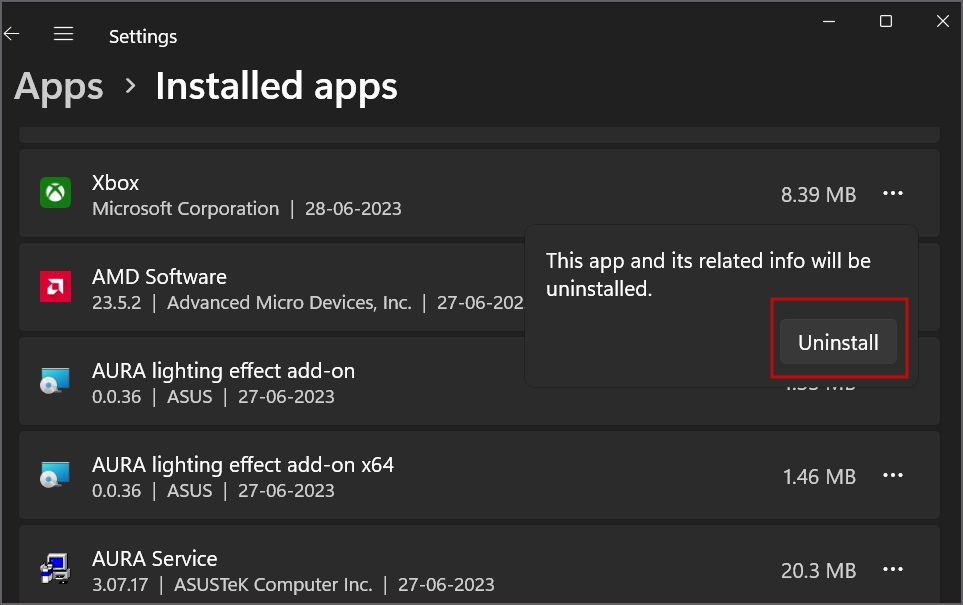Click the AURA lighting effect add-on icon
The height and width of the screenshot is (605, 963).
[x=54, y=381]
